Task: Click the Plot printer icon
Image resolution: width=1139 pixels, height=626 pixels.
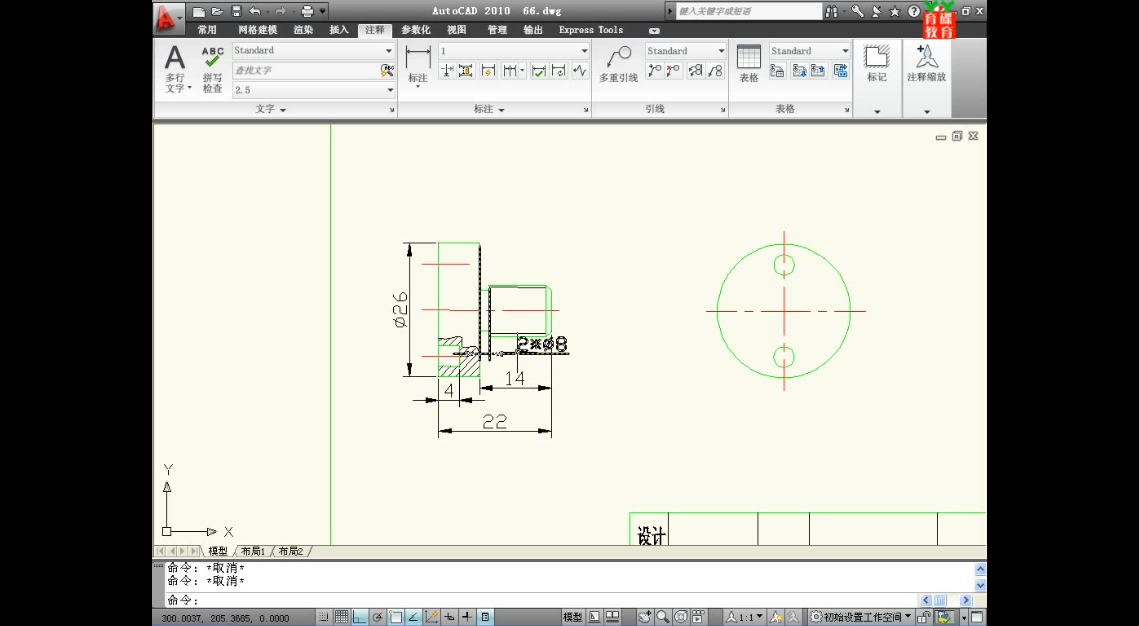Action: pyautogui.click(x=307, y=12)
